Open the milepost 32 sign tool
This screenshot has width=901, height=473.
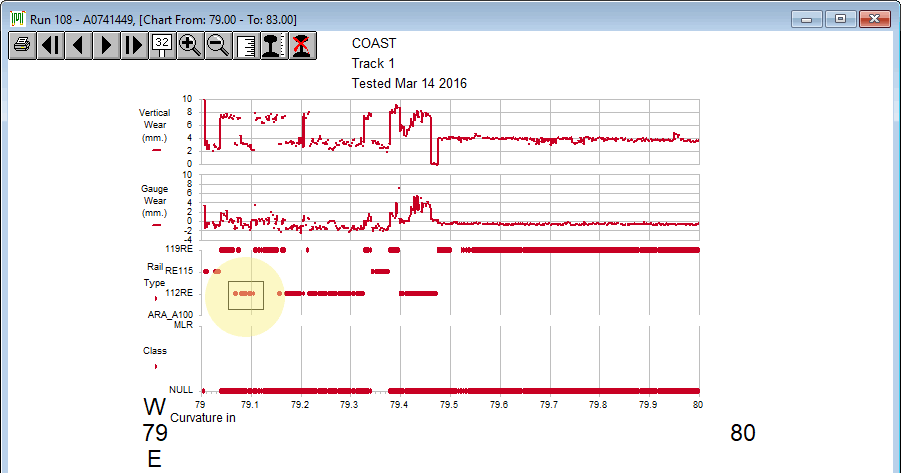click(162, 45)
